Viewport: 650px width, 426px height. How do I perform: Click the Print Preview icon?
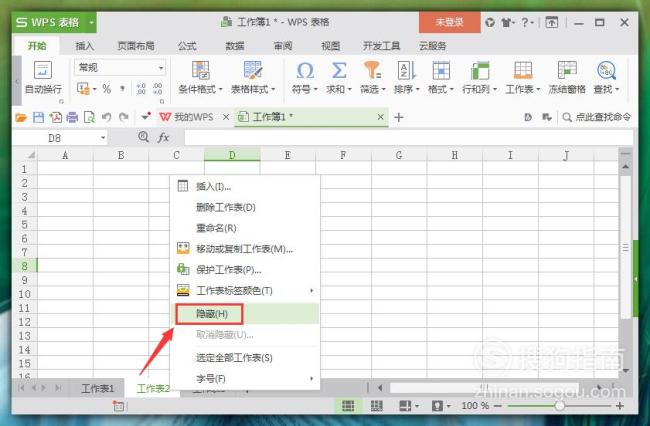click(89, 117)
